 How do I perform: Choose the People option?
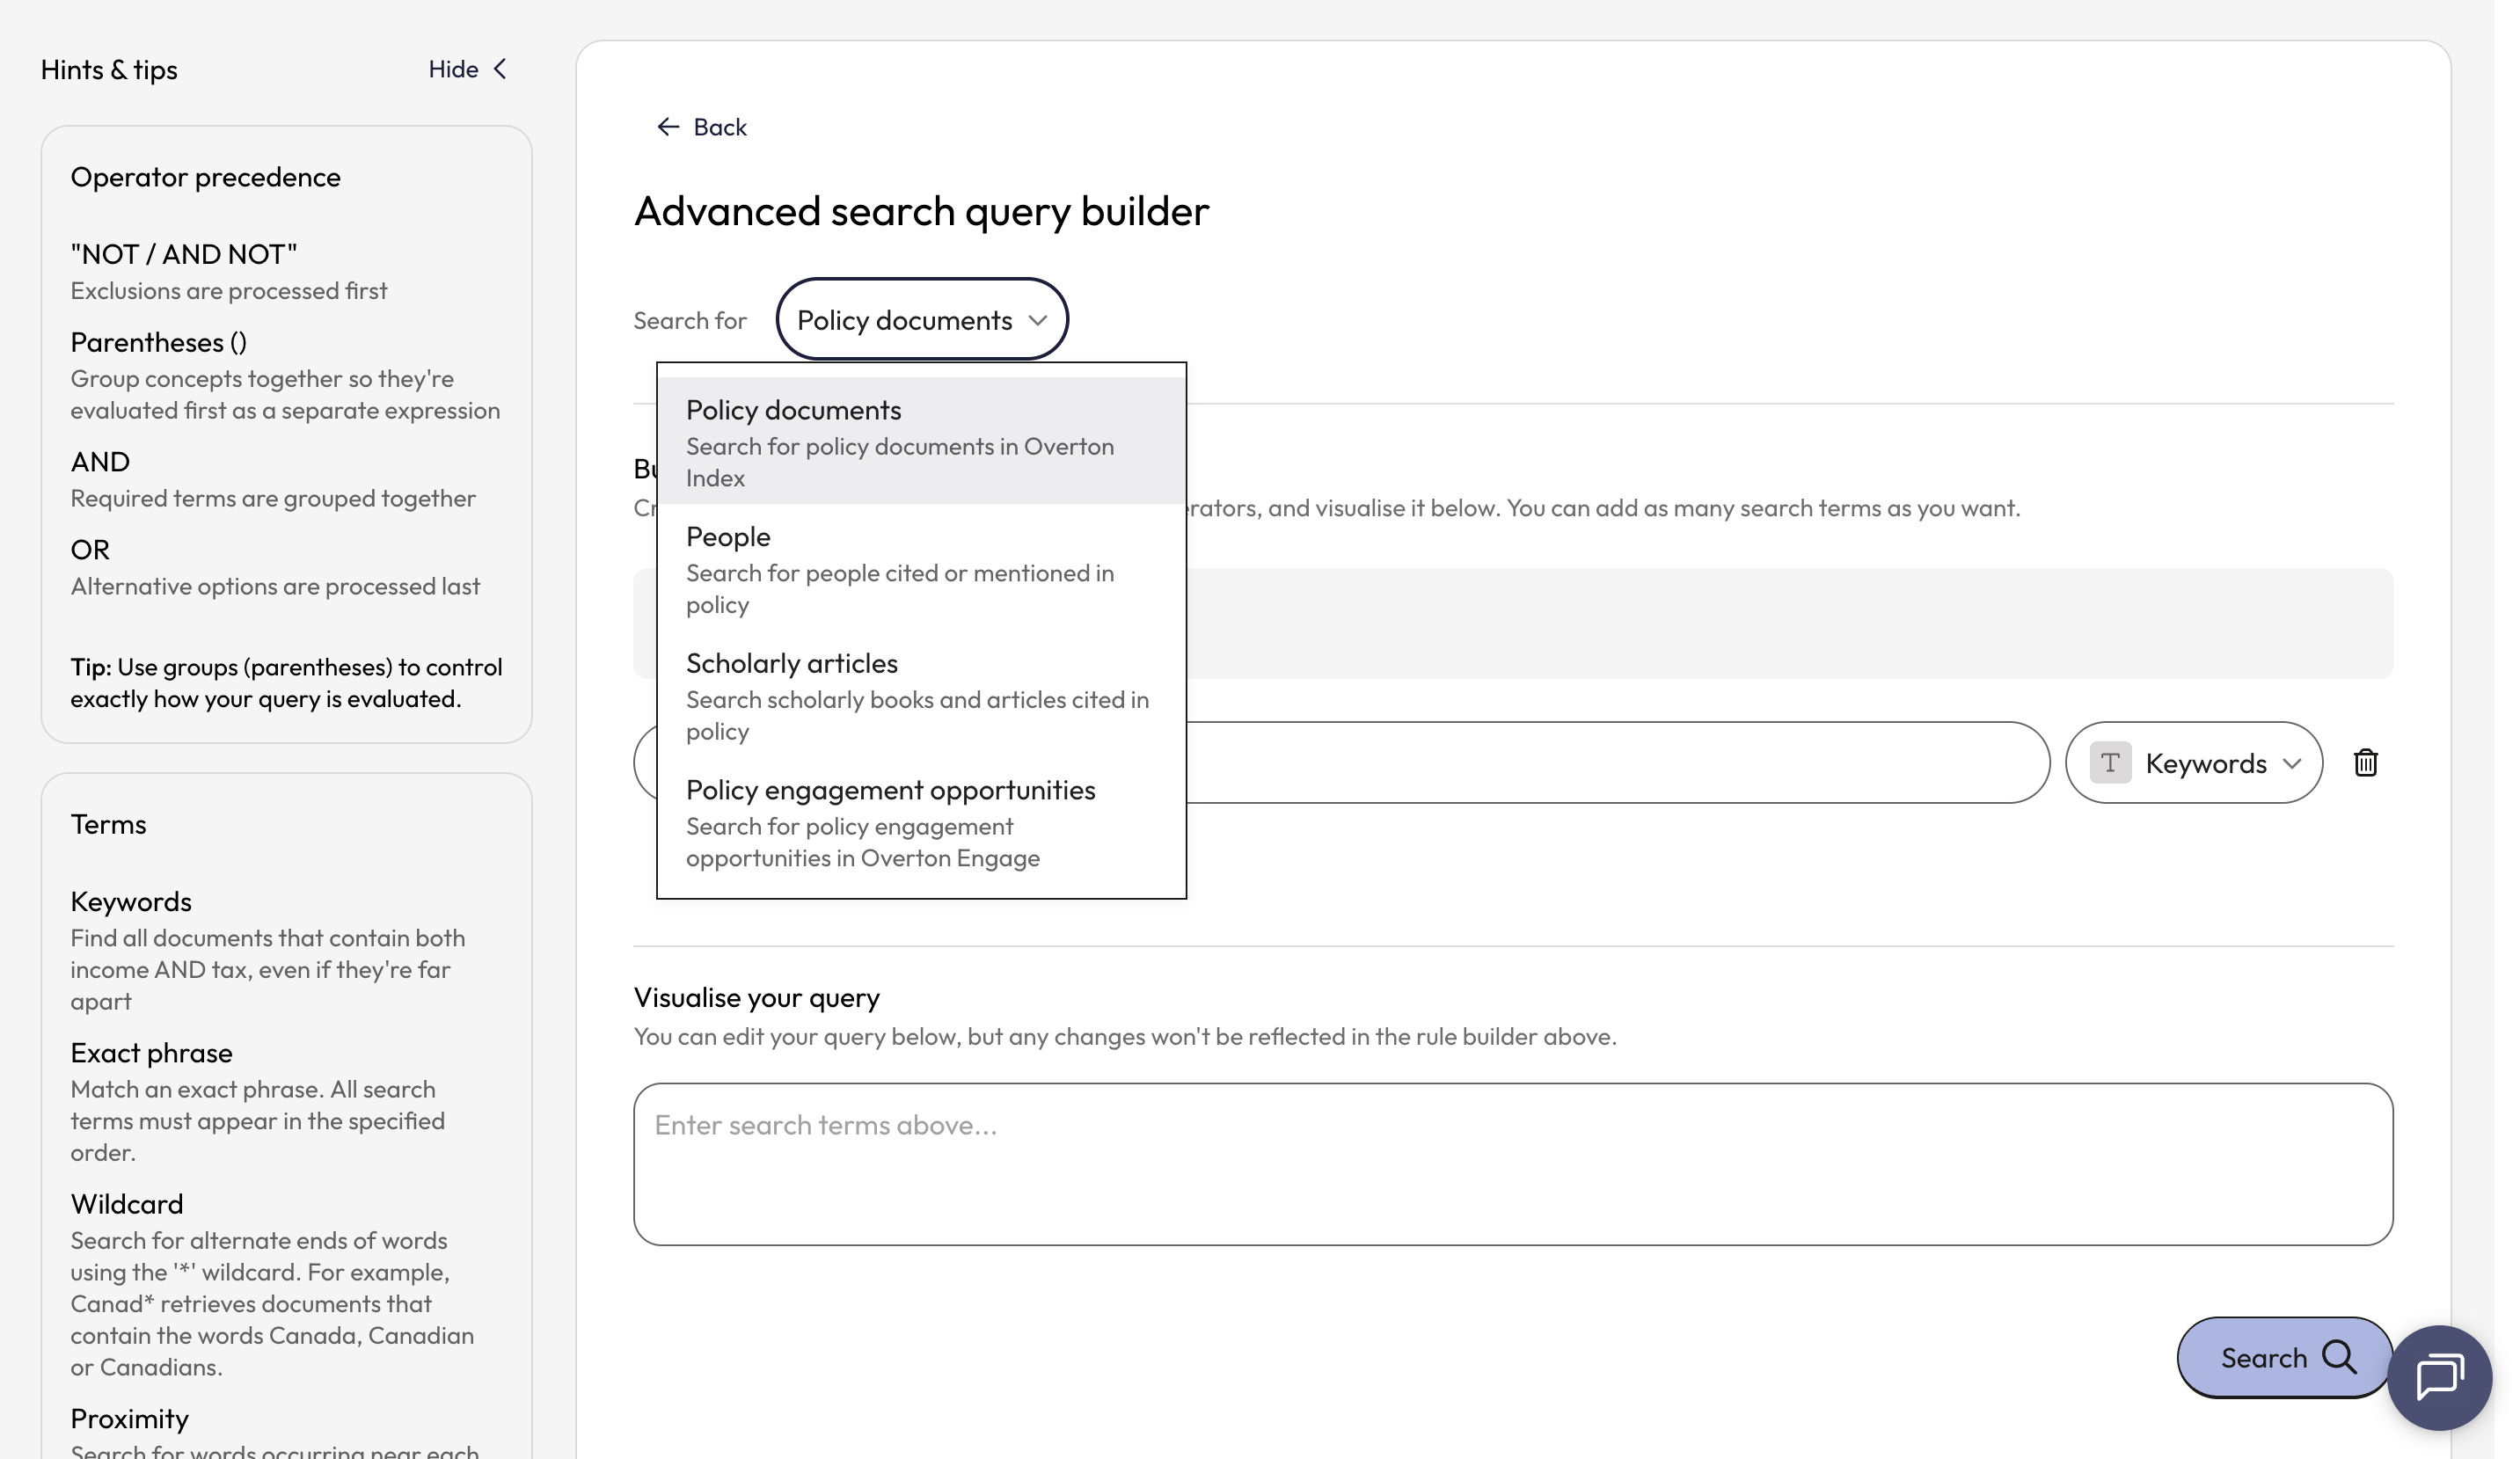(x=921, y=568)
